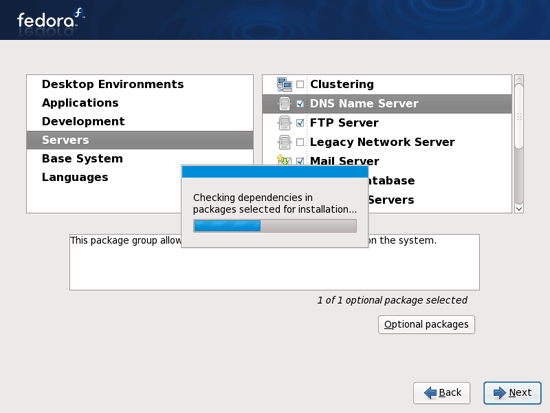
Task: Click the DNS Name Server icon
Action: pyautogui.click(x=284, y=104)
